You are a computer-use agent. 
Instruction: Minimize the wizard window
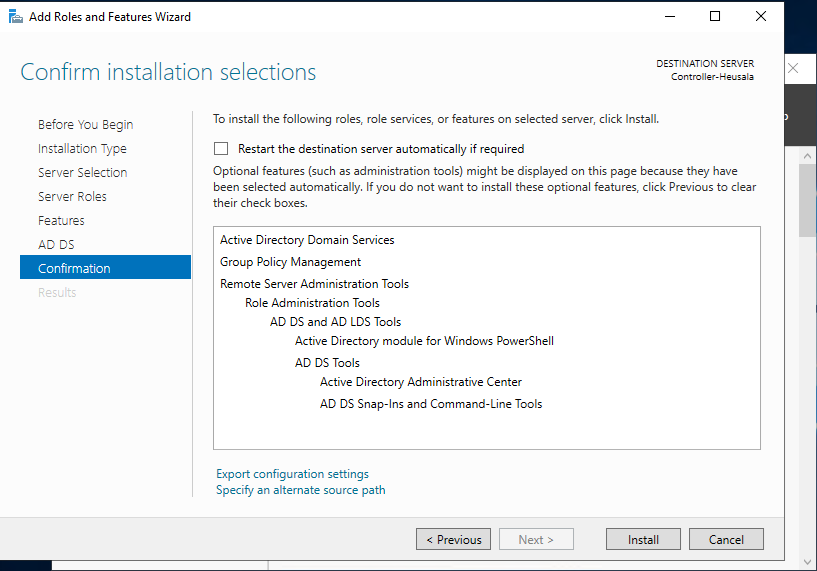click(670, 17)
